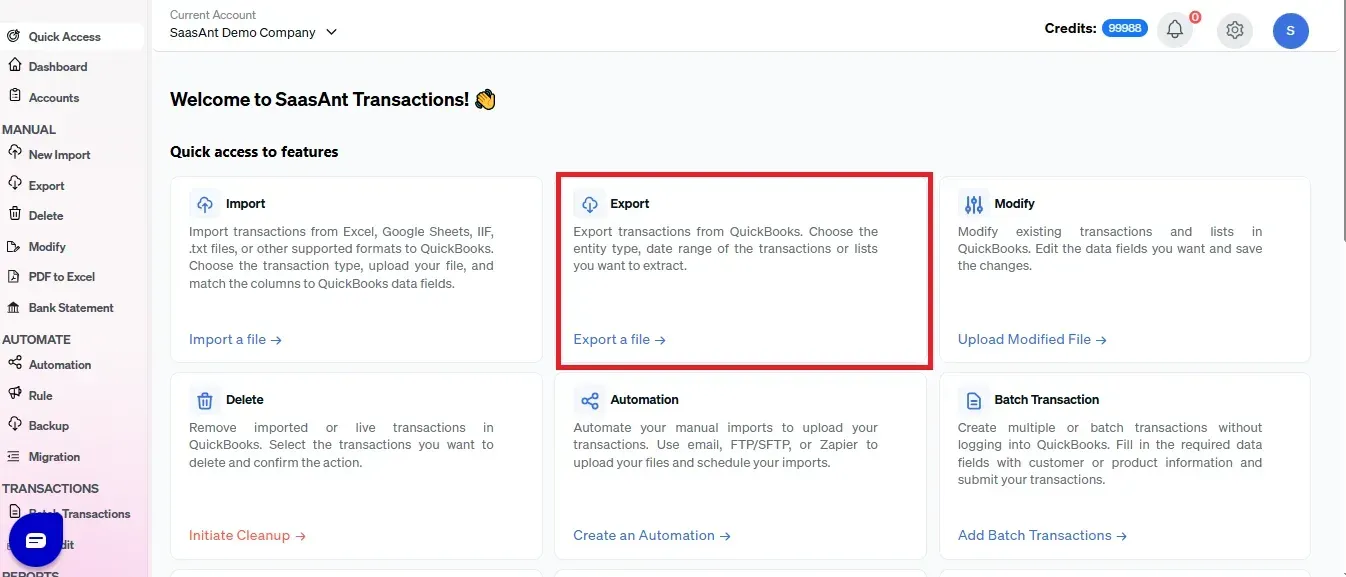Click the Import card cloud-upload icon
The height and width of the screenshot is (577, 1346).
coord(205,204)
